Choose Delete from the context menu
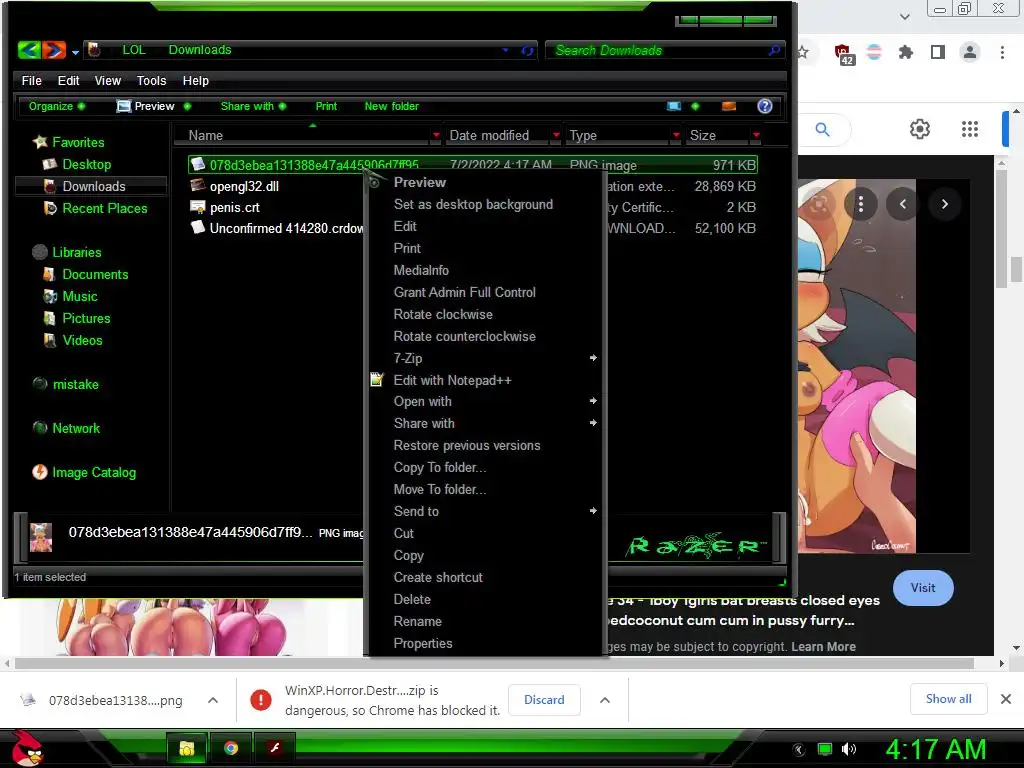 click(412, 599)
